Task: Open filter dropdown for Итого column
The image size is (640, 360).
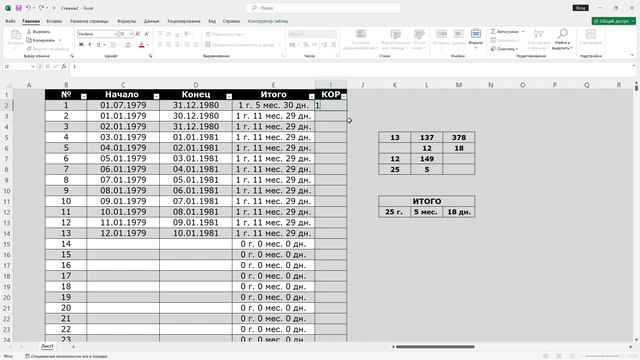Action: point(312,96)
